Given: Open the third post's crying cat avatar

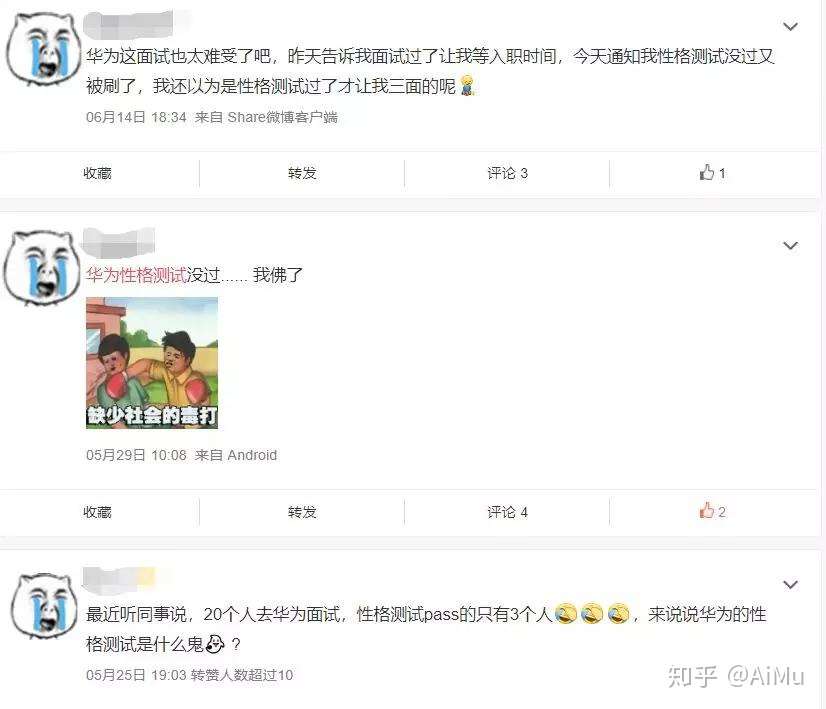Looking at the screenshot, I should click(x=44, y=606).
